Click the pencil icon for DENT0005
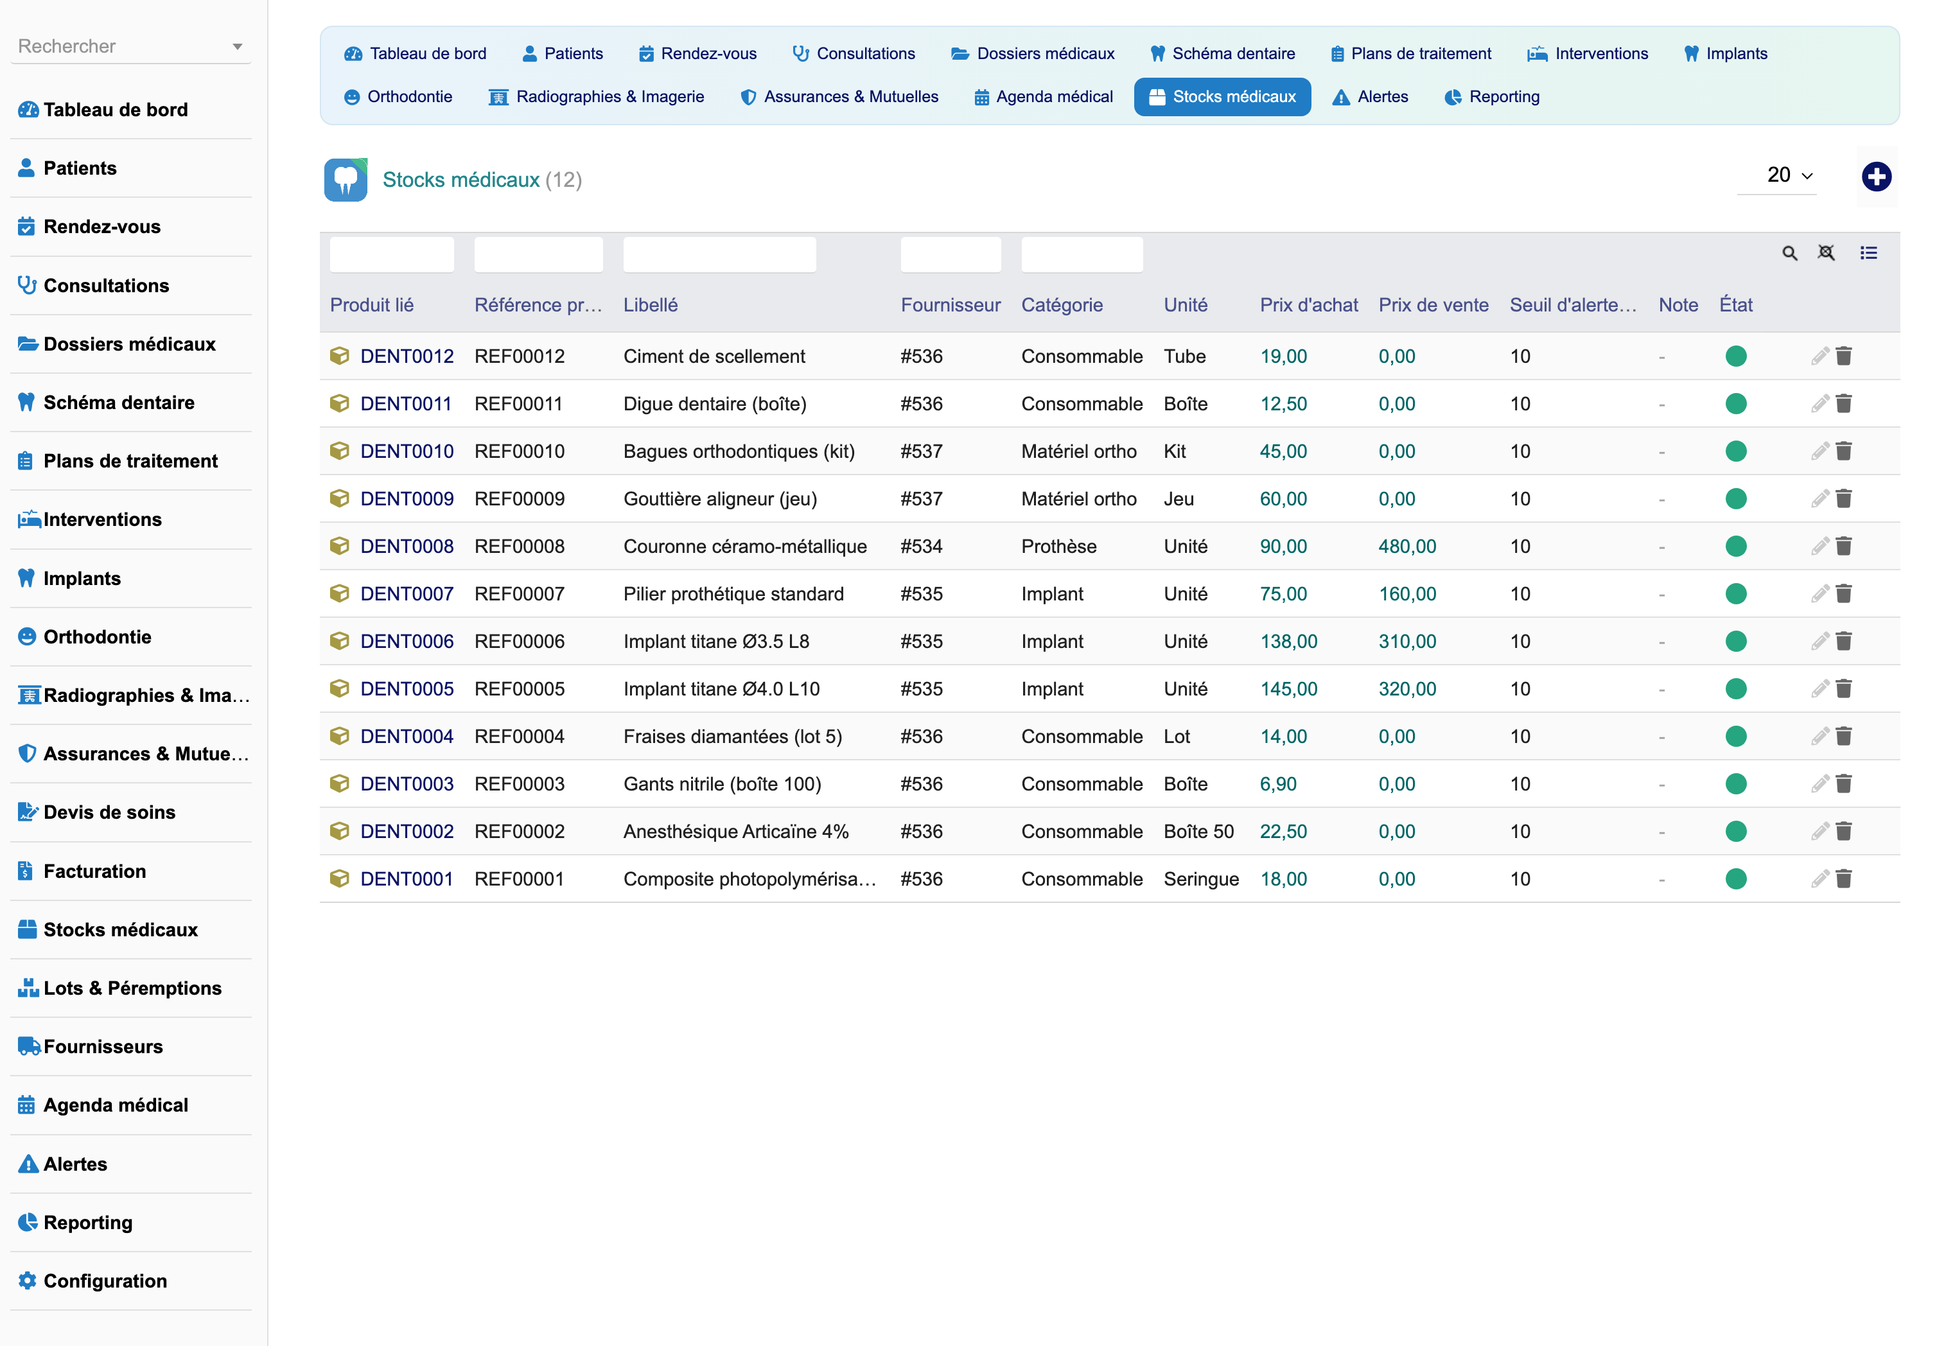Viewport: 1946px width, 1346px height. pyautogui.click(x=1819, y=689)
